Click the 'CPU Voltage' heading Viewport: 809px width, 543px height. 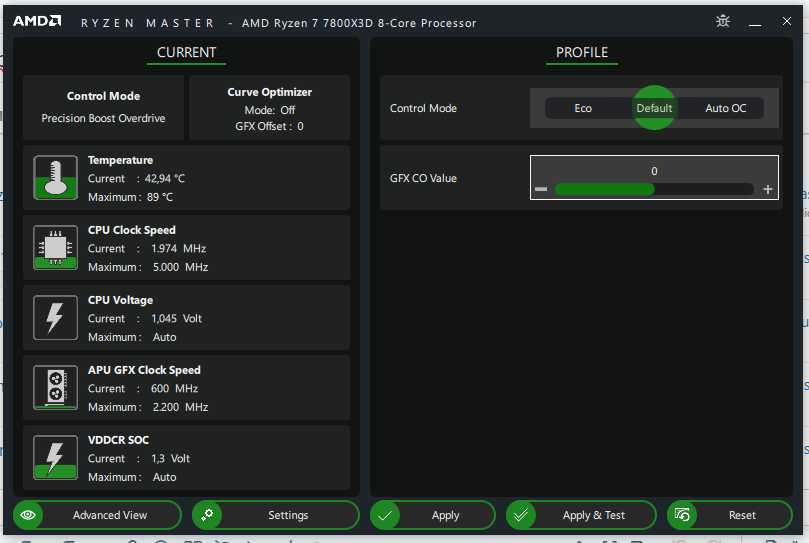(x=120, y=300)
